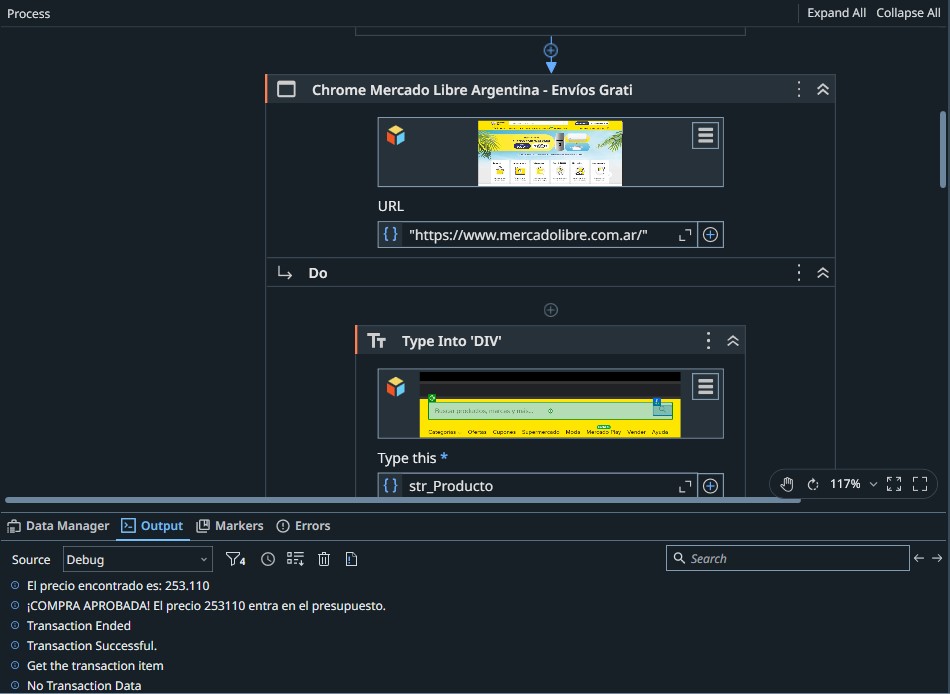Click the cube icon on browser thumbnail

[x=396, y=135]
